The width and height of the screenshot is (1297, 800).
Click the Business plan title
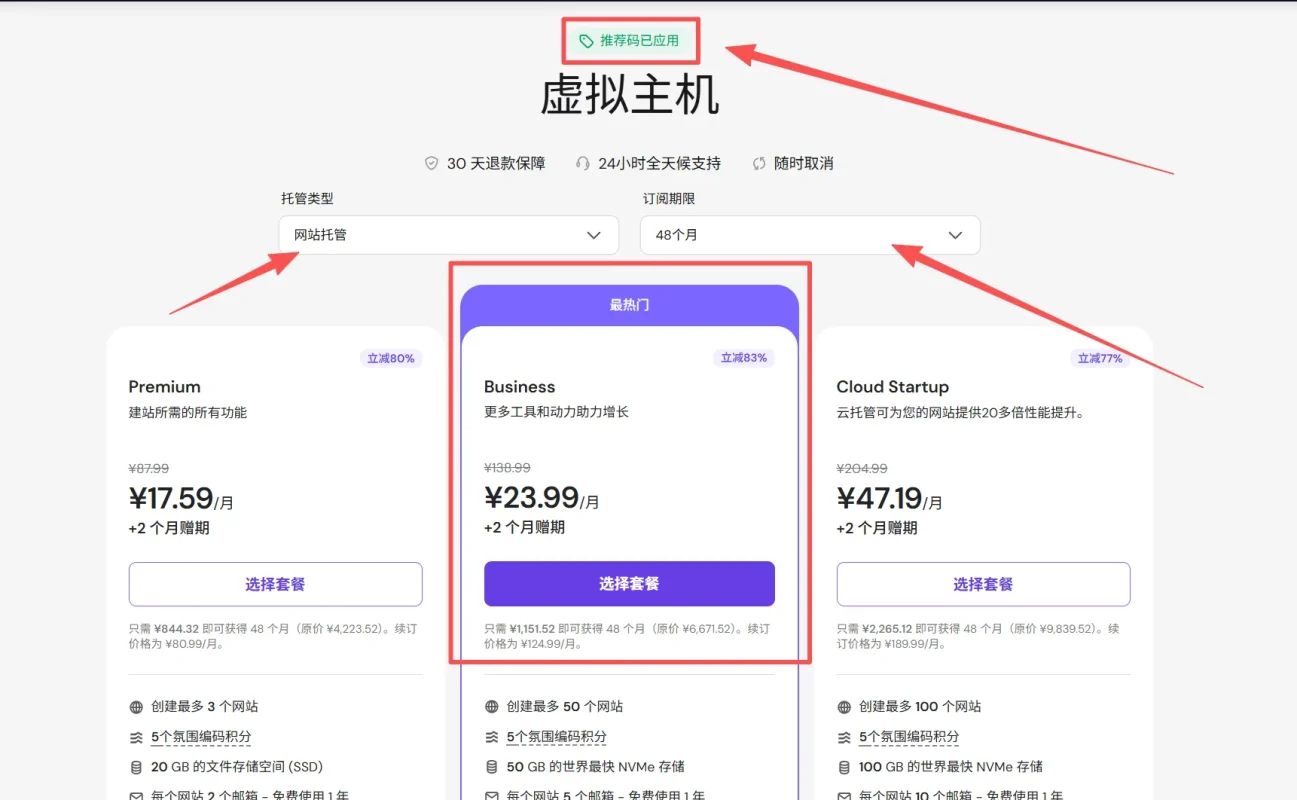pyautogui.click(x=519, y=387)
